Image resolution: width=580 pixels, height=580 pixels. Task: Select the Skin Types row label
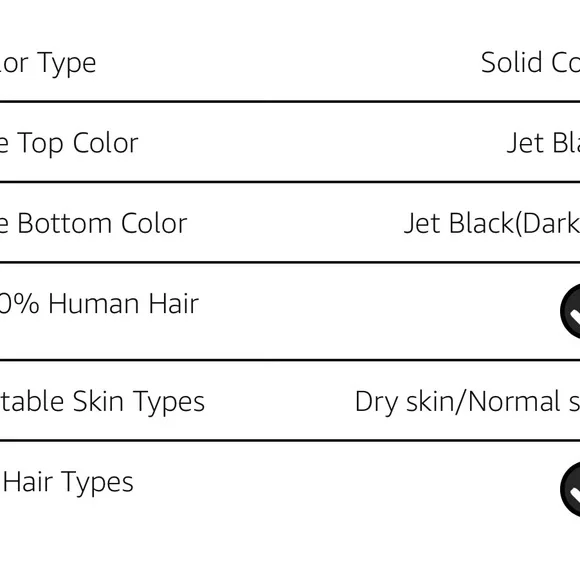coord(102,402)
